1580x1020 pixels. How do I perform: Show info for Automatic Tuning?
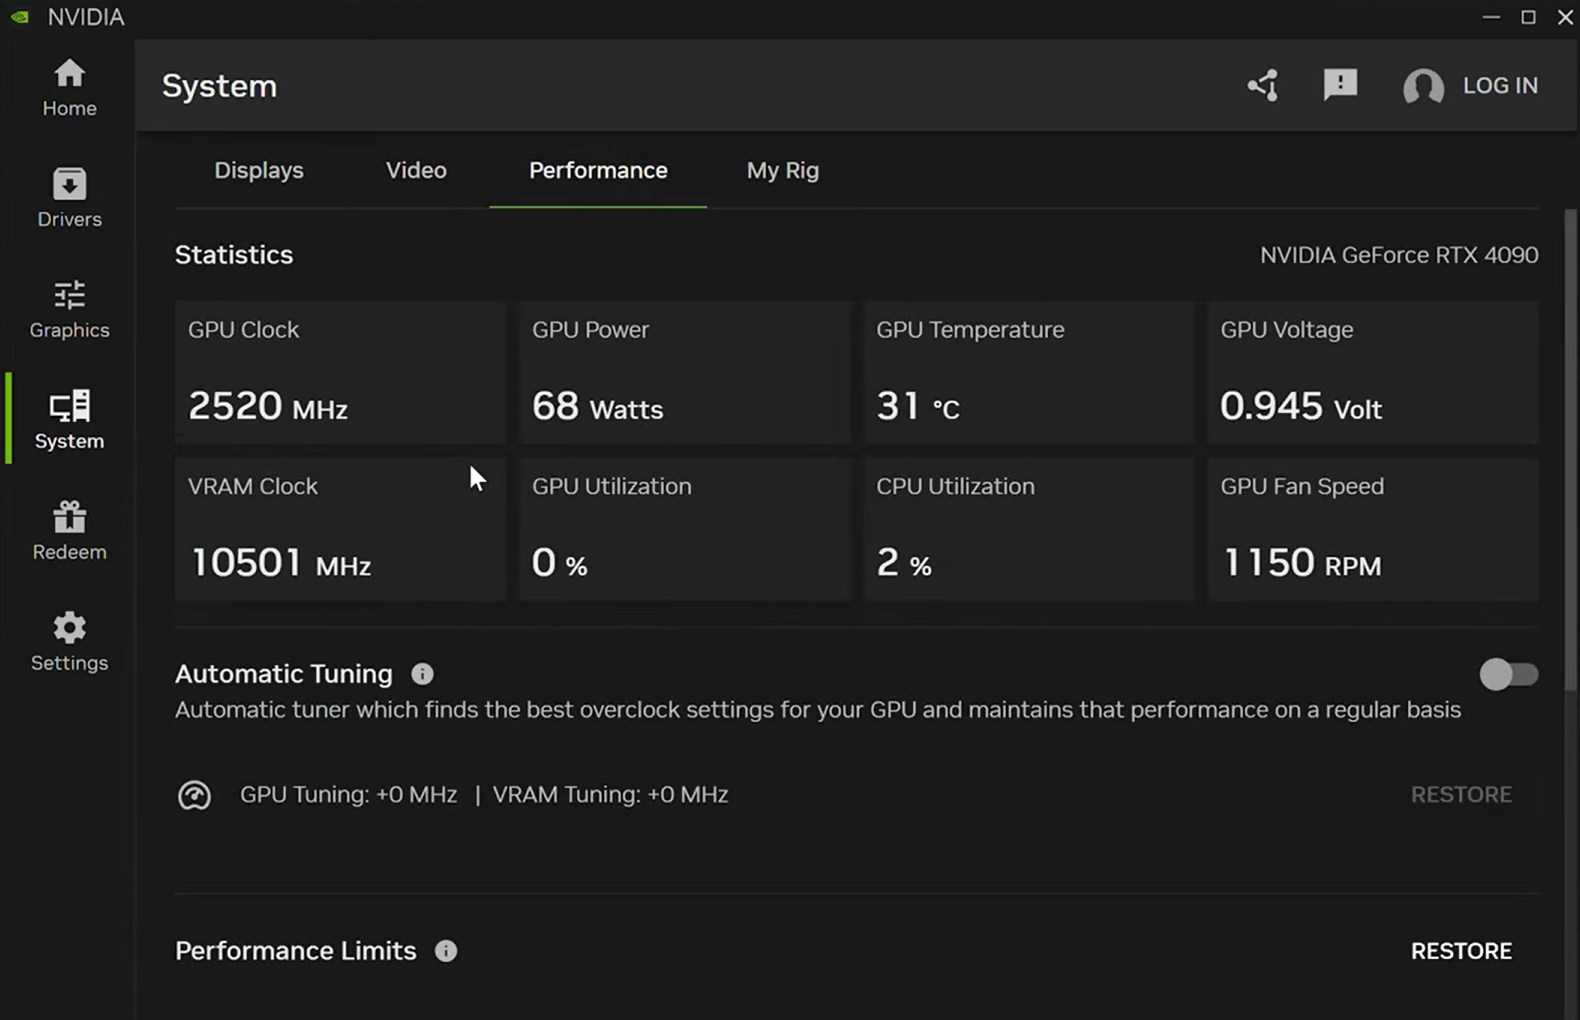click(422, 674)
